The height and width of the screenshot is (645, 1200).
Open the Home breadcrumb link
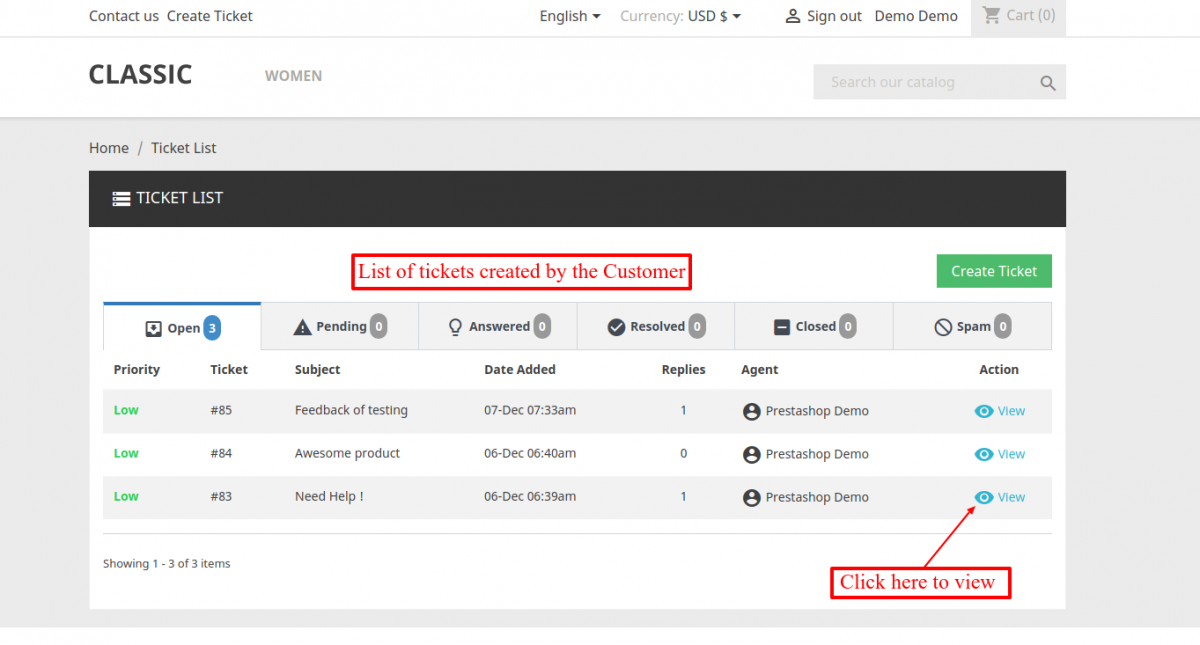click(108, 147)
